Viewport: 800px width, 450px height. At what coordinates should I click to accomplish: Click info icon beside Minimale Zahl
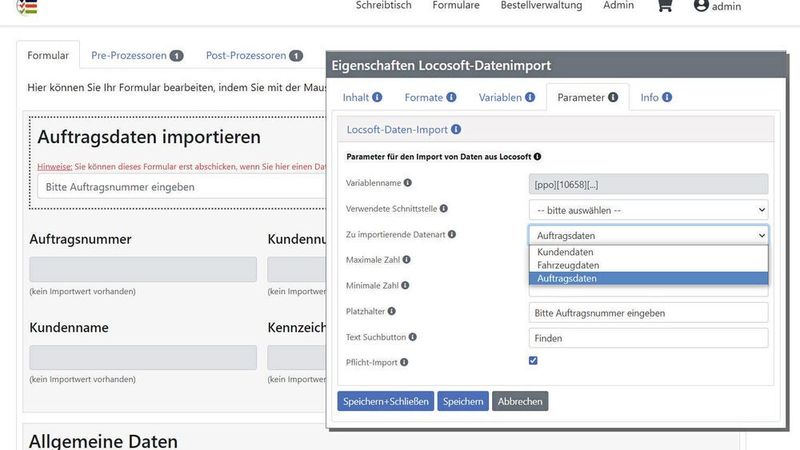(x=405, y=285)
